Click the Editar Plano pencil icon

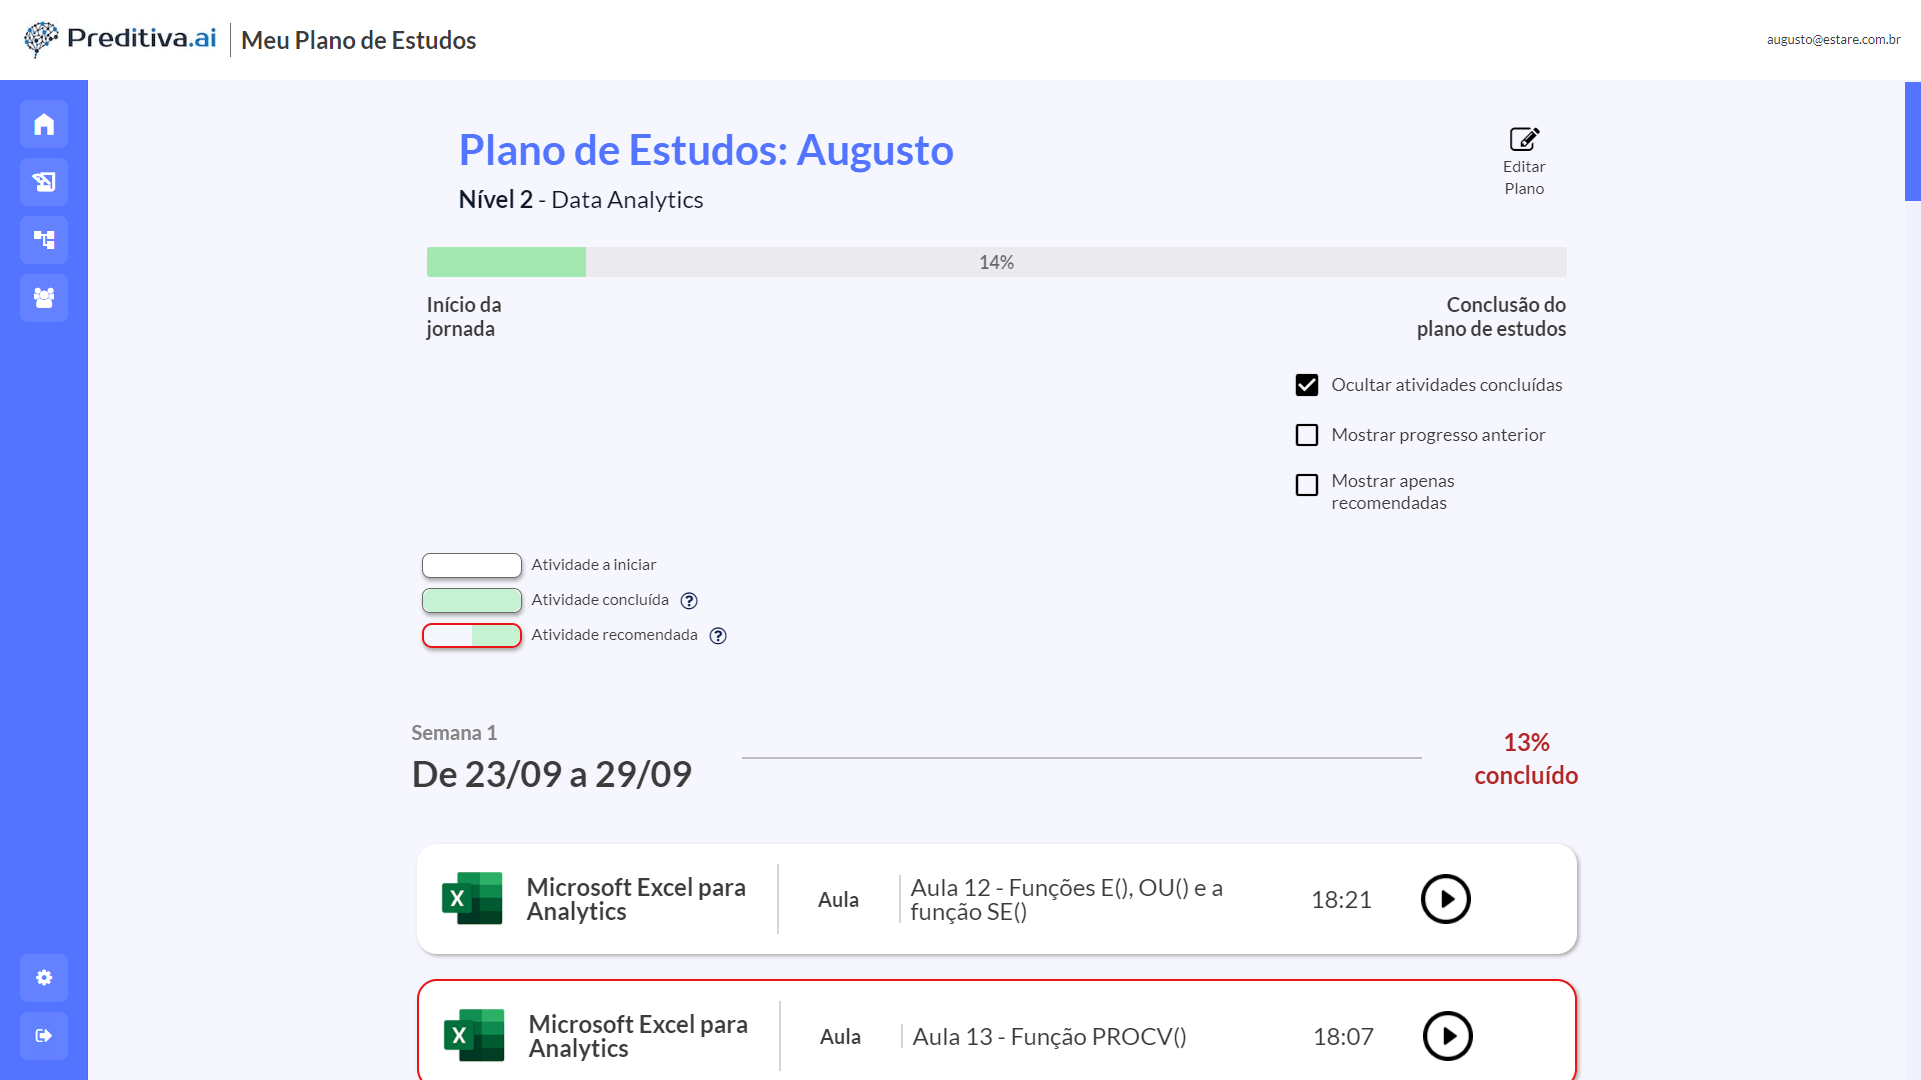pos(1524,139)
